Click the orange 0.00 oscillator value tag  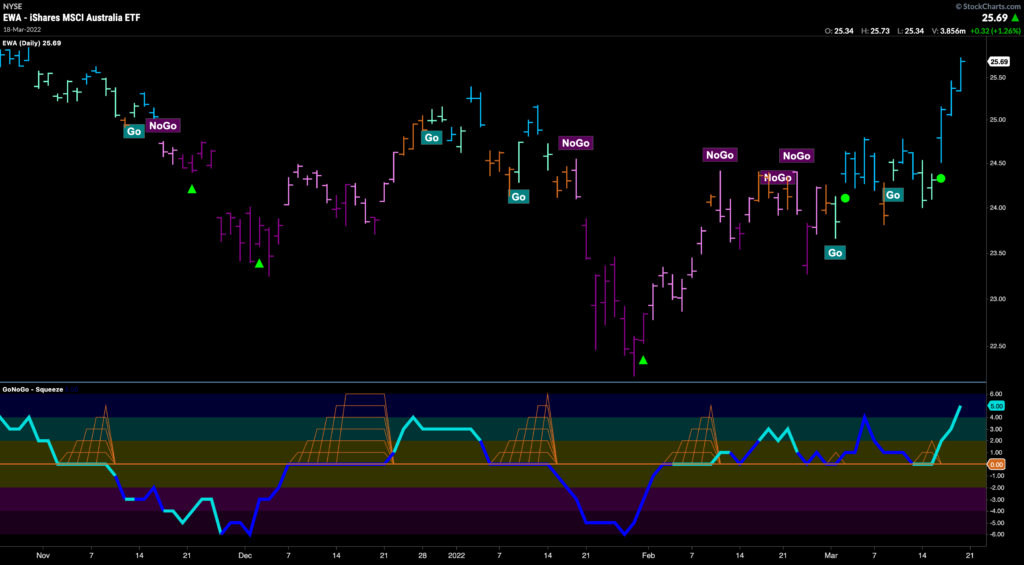click(x=997, y=464)
